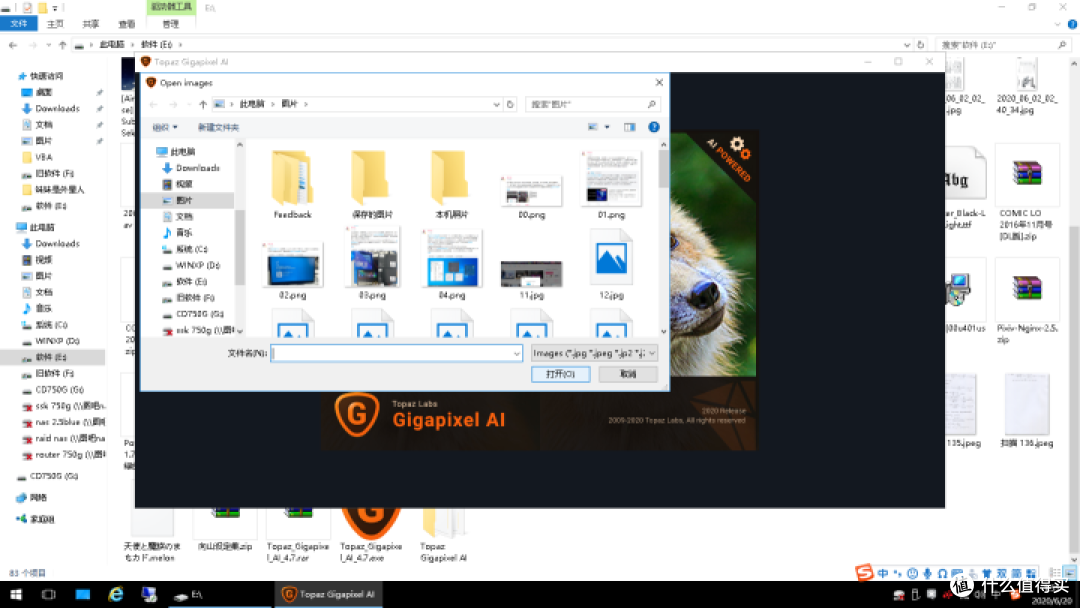Open Explorer help question mark icon
Screen dimensions: 1080x608
pos(1072,24)
